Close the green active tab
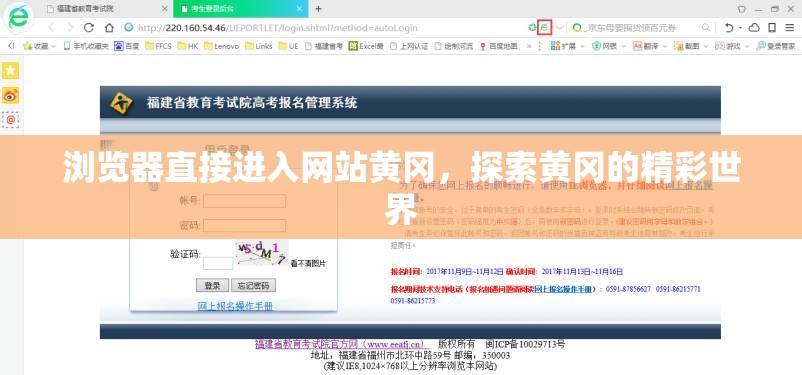This screenshot has height=375, width=802. (299, 9)
